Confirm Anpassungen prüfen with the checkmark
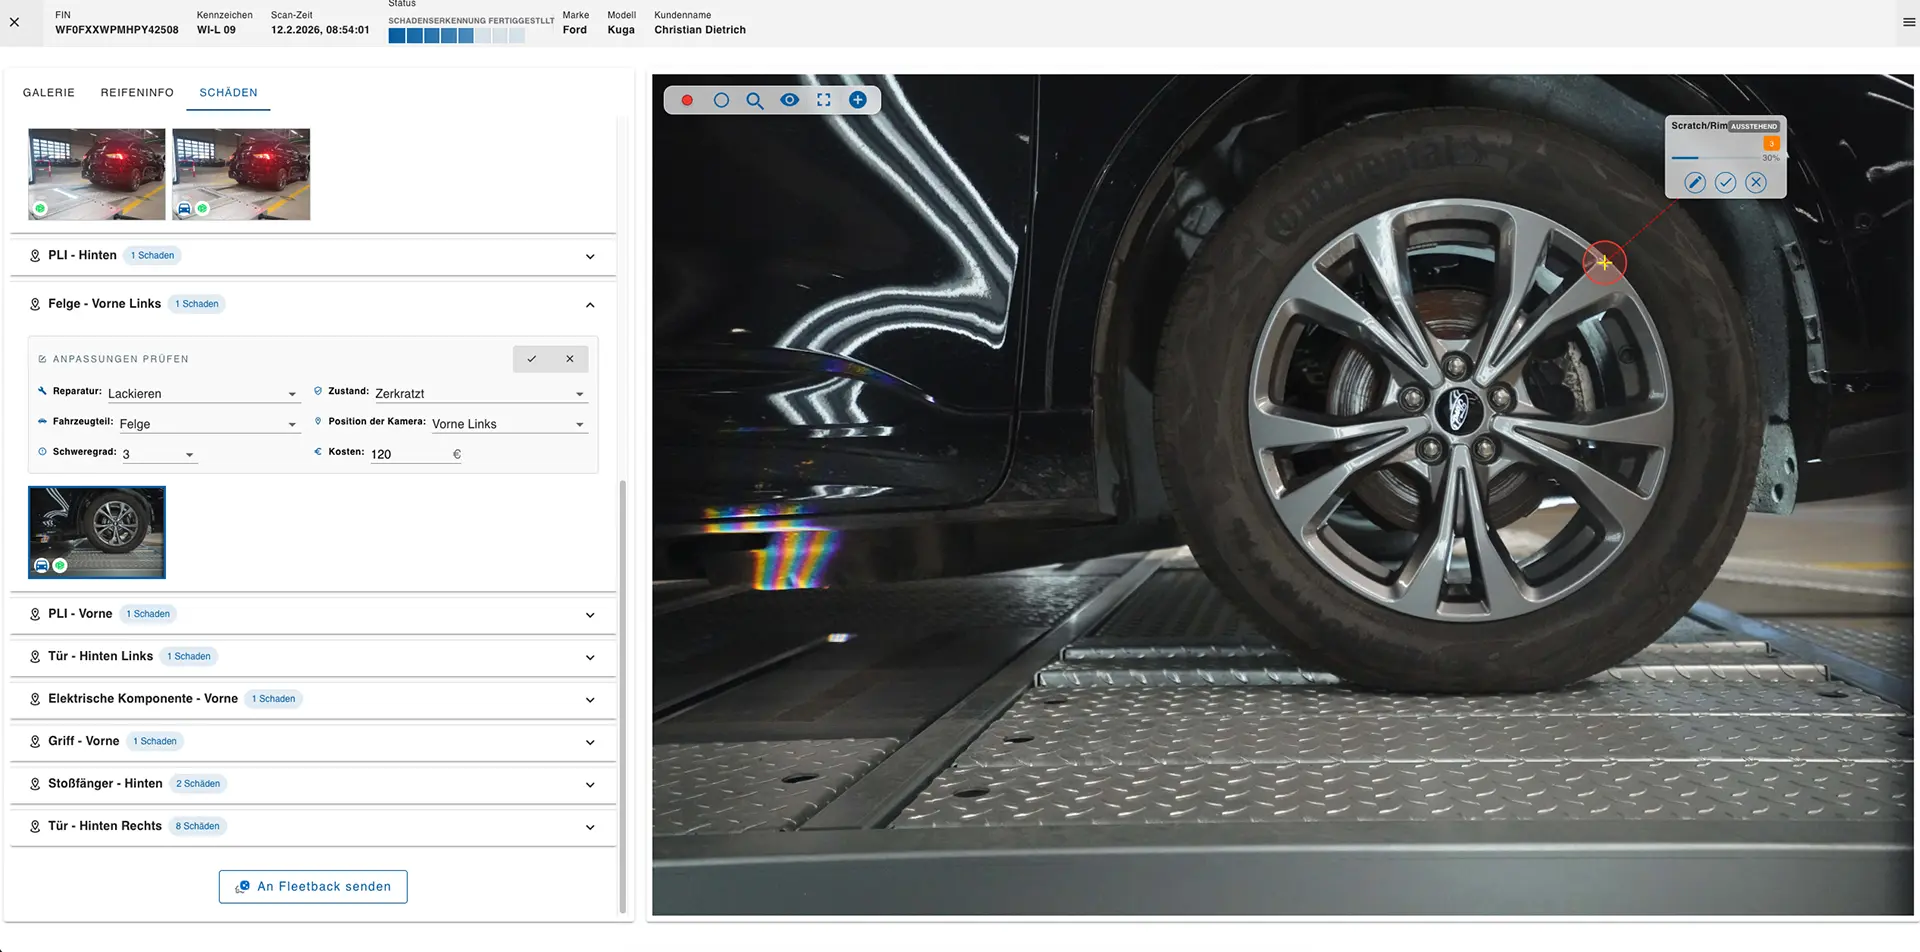 coord(531,358)
